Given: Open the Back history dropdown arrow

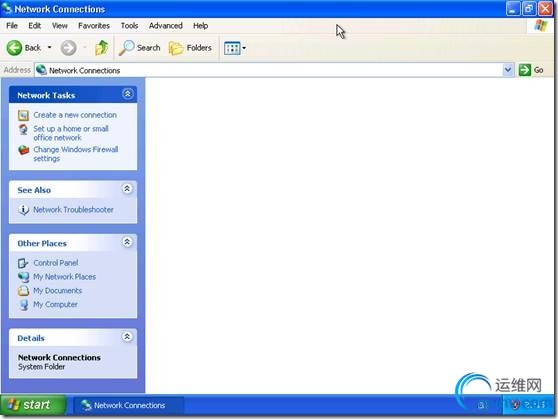Looking at the screenshot, I should click(49, 47).
